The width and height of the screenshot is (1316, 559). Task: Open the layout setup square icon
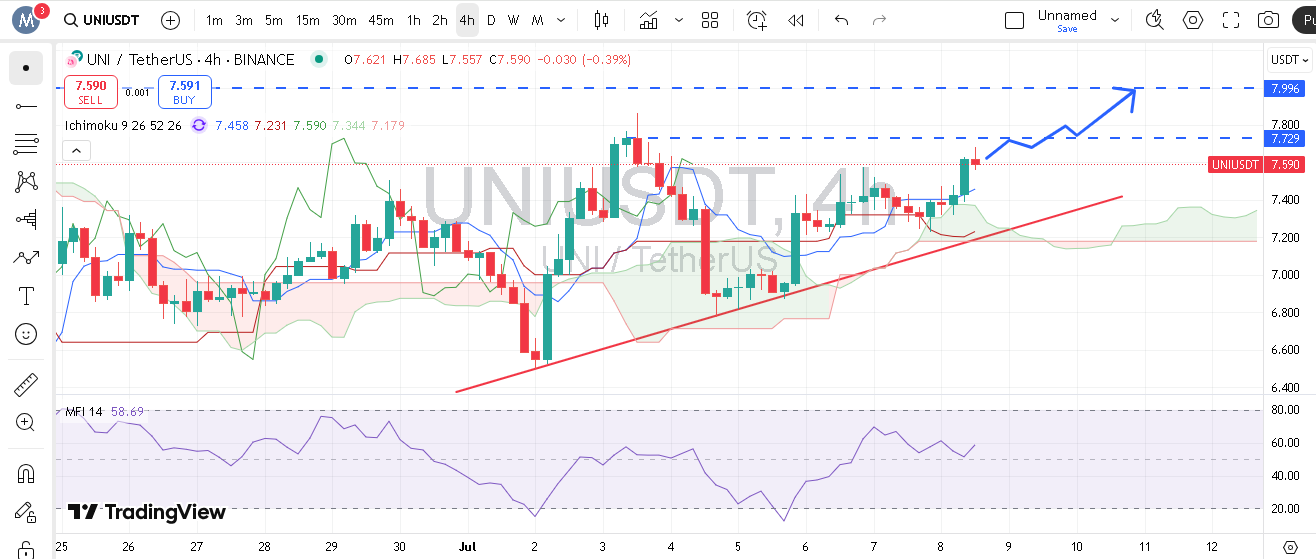[1014, 20]
